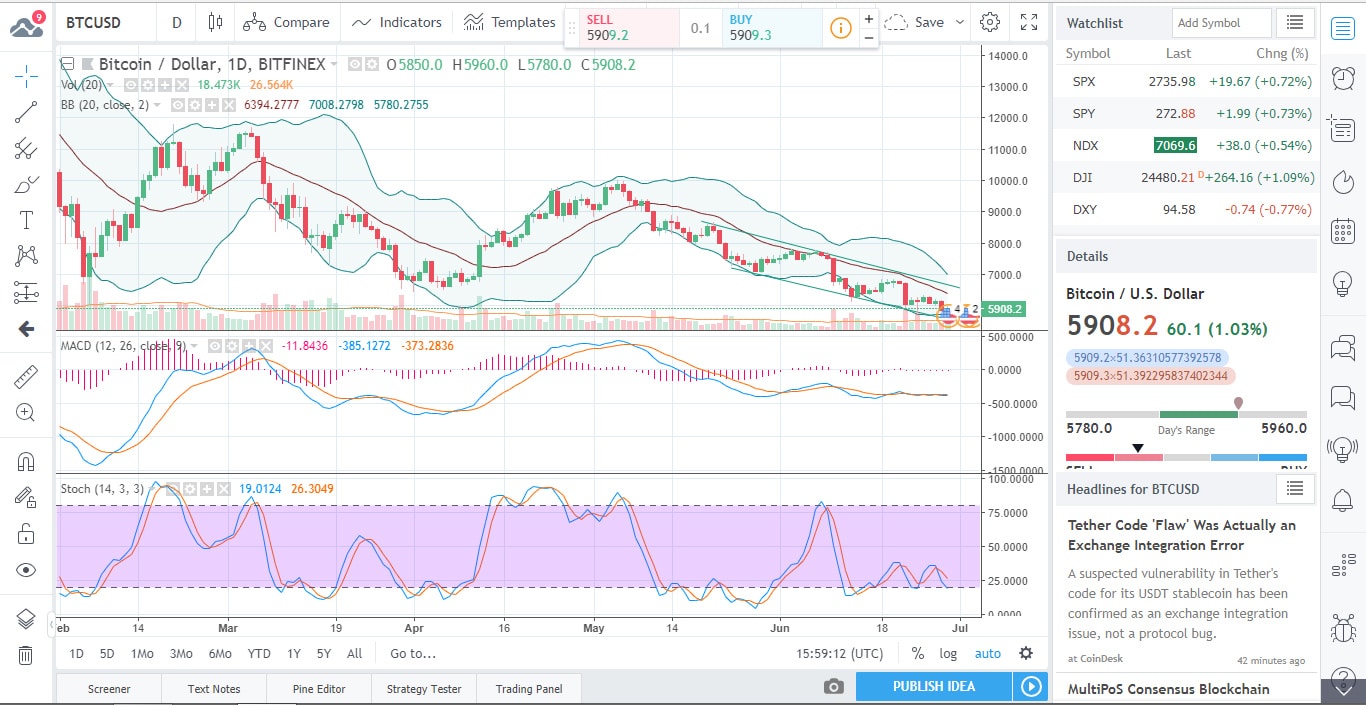Toggle MACD indicator visibility eye
Viewport: 1366px width, 705px height.
(215, 346)
